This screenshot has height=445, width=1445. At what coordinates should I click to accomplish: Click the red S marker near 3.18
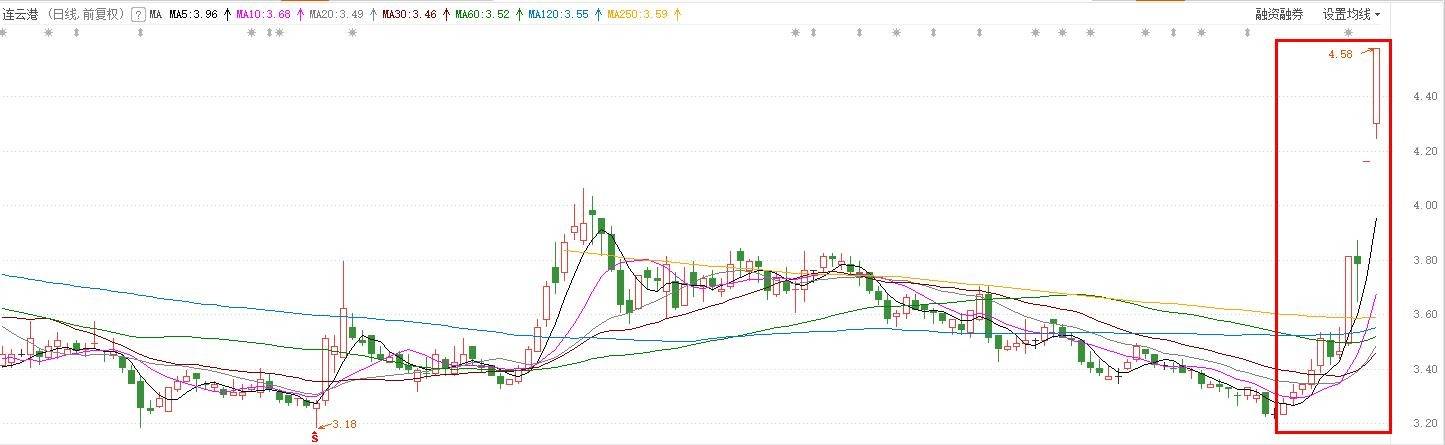tap(316, 436)
